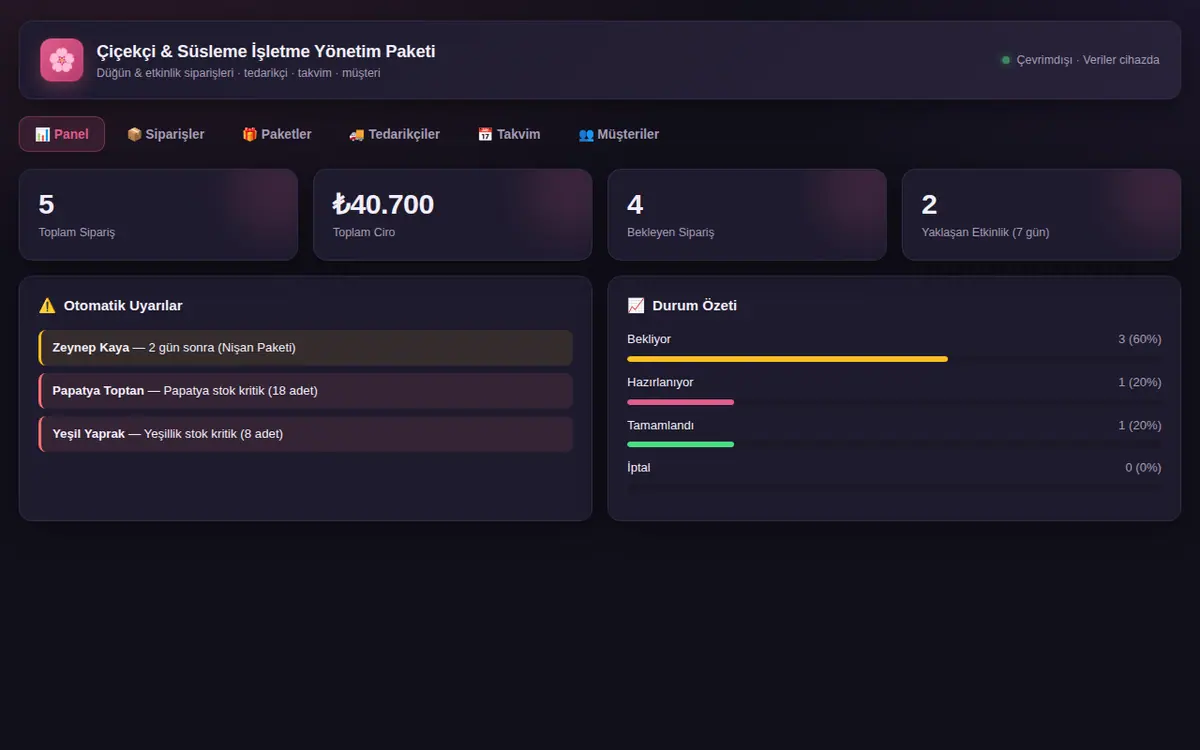Screen dimensions: 1200x750
Task: Click the Toplam Ciro stat card
Action: click(453, 215)
